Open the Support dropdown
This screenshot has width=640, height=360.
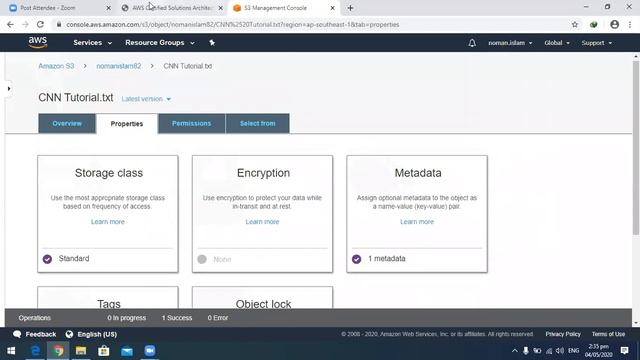(597, 43)
